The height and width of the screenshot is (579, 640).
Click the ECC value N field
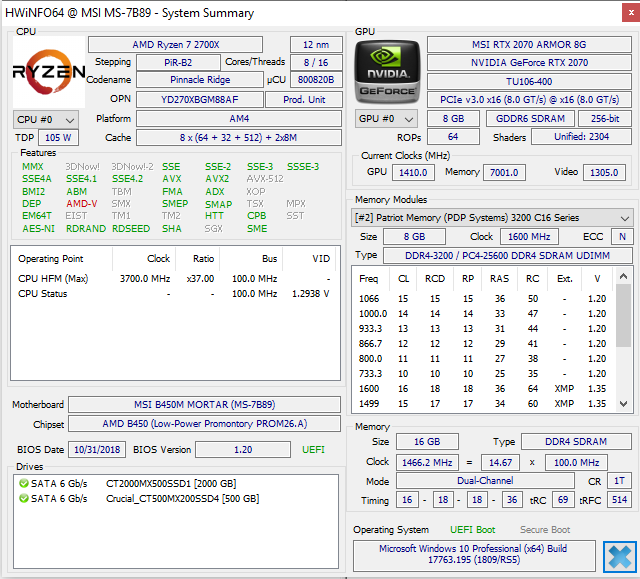(622, 236)
